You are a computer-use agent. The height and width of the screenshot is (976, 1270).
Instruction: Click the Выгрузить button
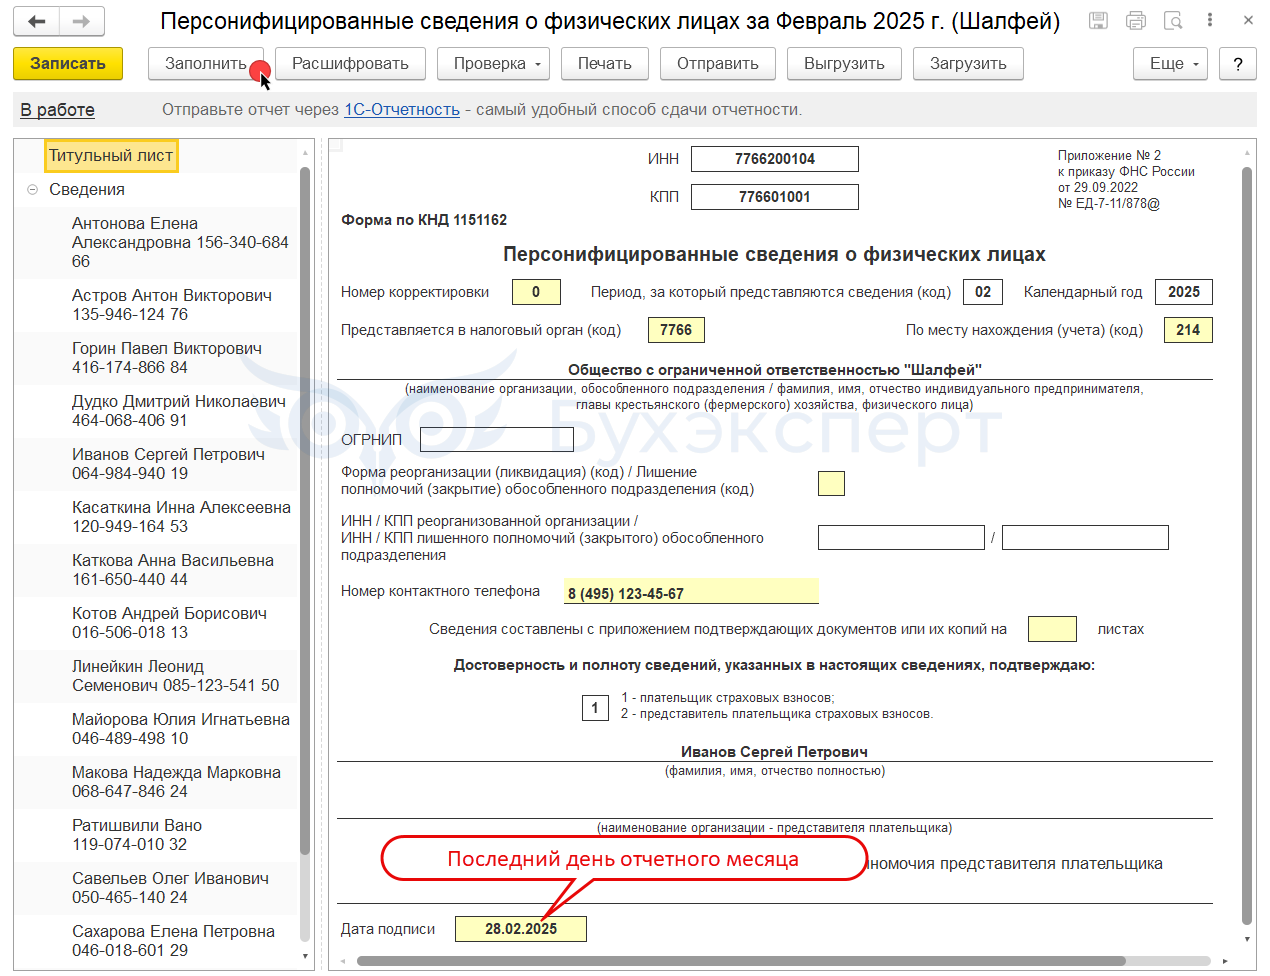pos(844,63)
